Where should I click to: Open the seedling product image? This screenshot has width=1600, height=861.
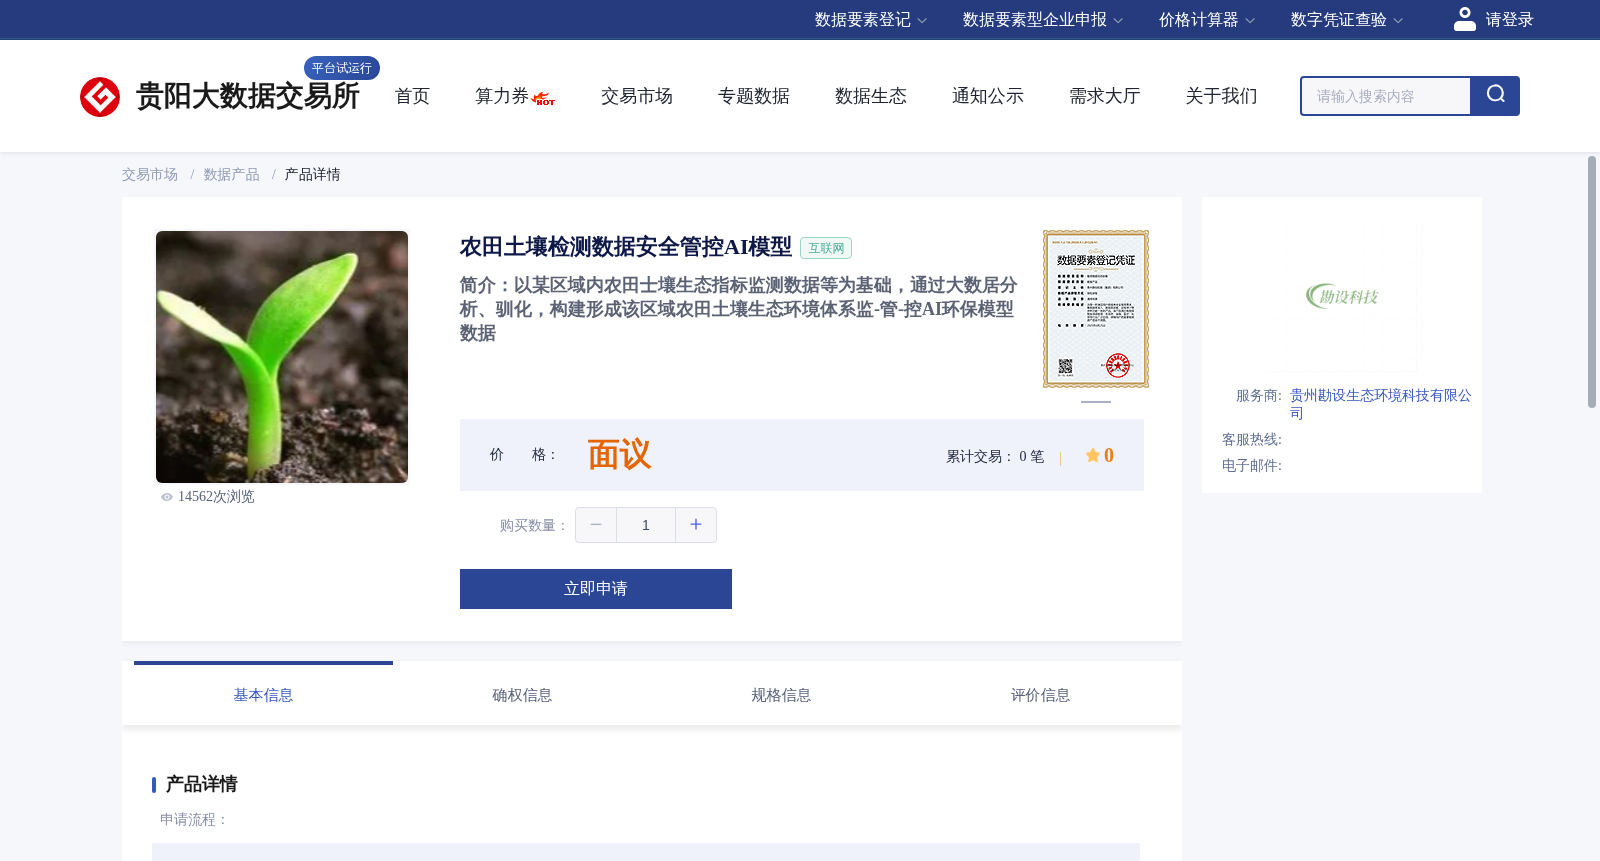click(x=282, y=357)
